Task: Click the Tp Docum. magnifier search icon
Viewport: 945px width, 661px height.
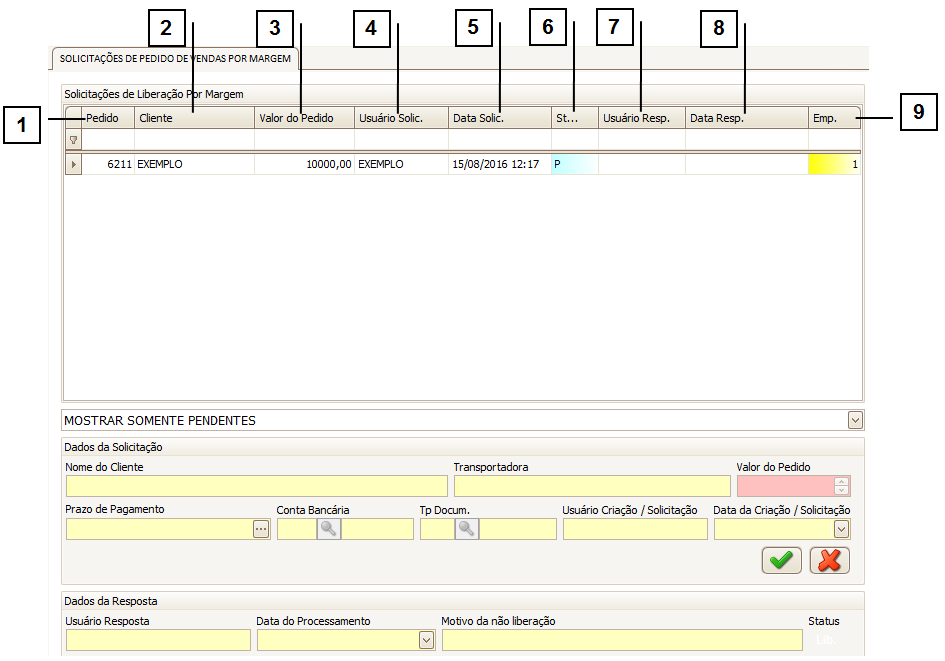Action: [467, 530]
